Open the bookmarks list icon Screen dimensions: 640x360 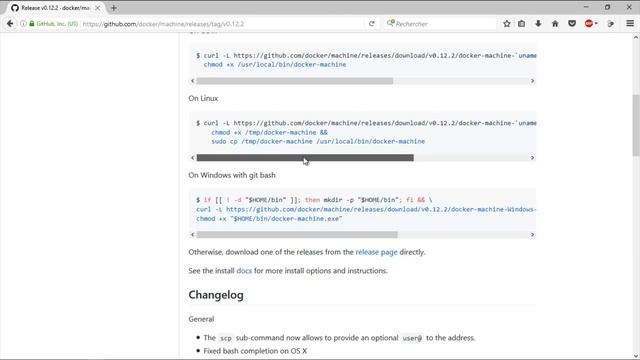522,24
